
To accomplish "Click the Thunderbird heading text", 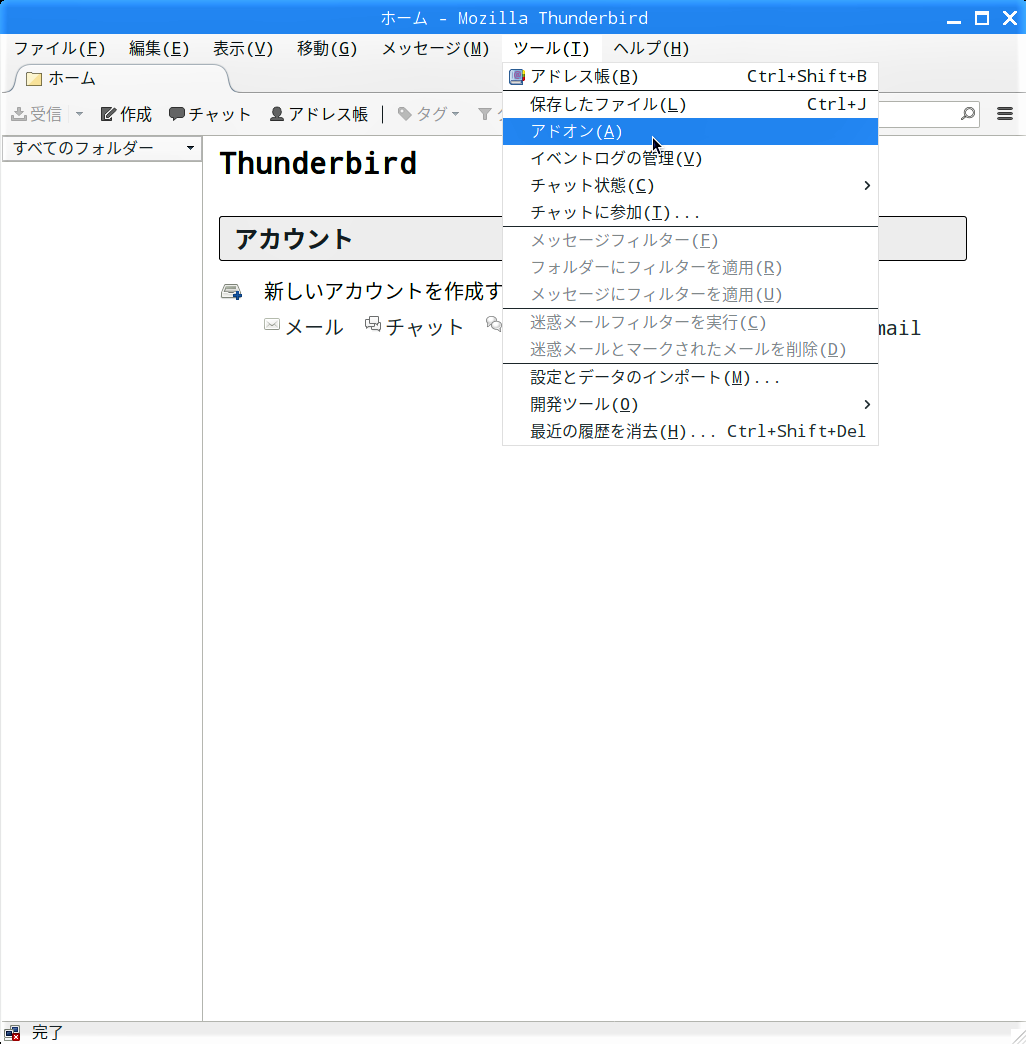I will tap(318, 164).
